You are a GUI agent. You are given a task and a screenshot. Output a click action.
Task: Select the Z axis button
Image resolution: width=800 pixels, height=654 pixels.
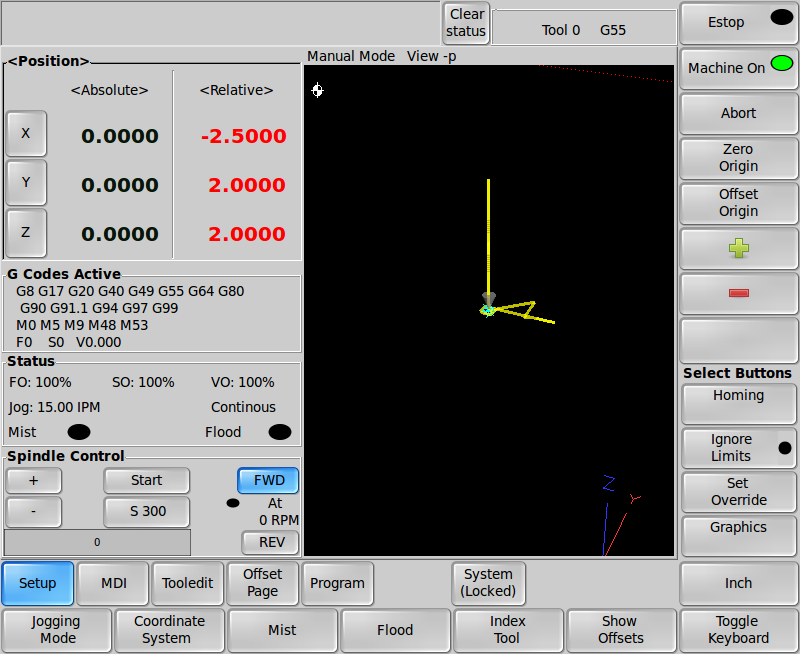click(26, 232)
